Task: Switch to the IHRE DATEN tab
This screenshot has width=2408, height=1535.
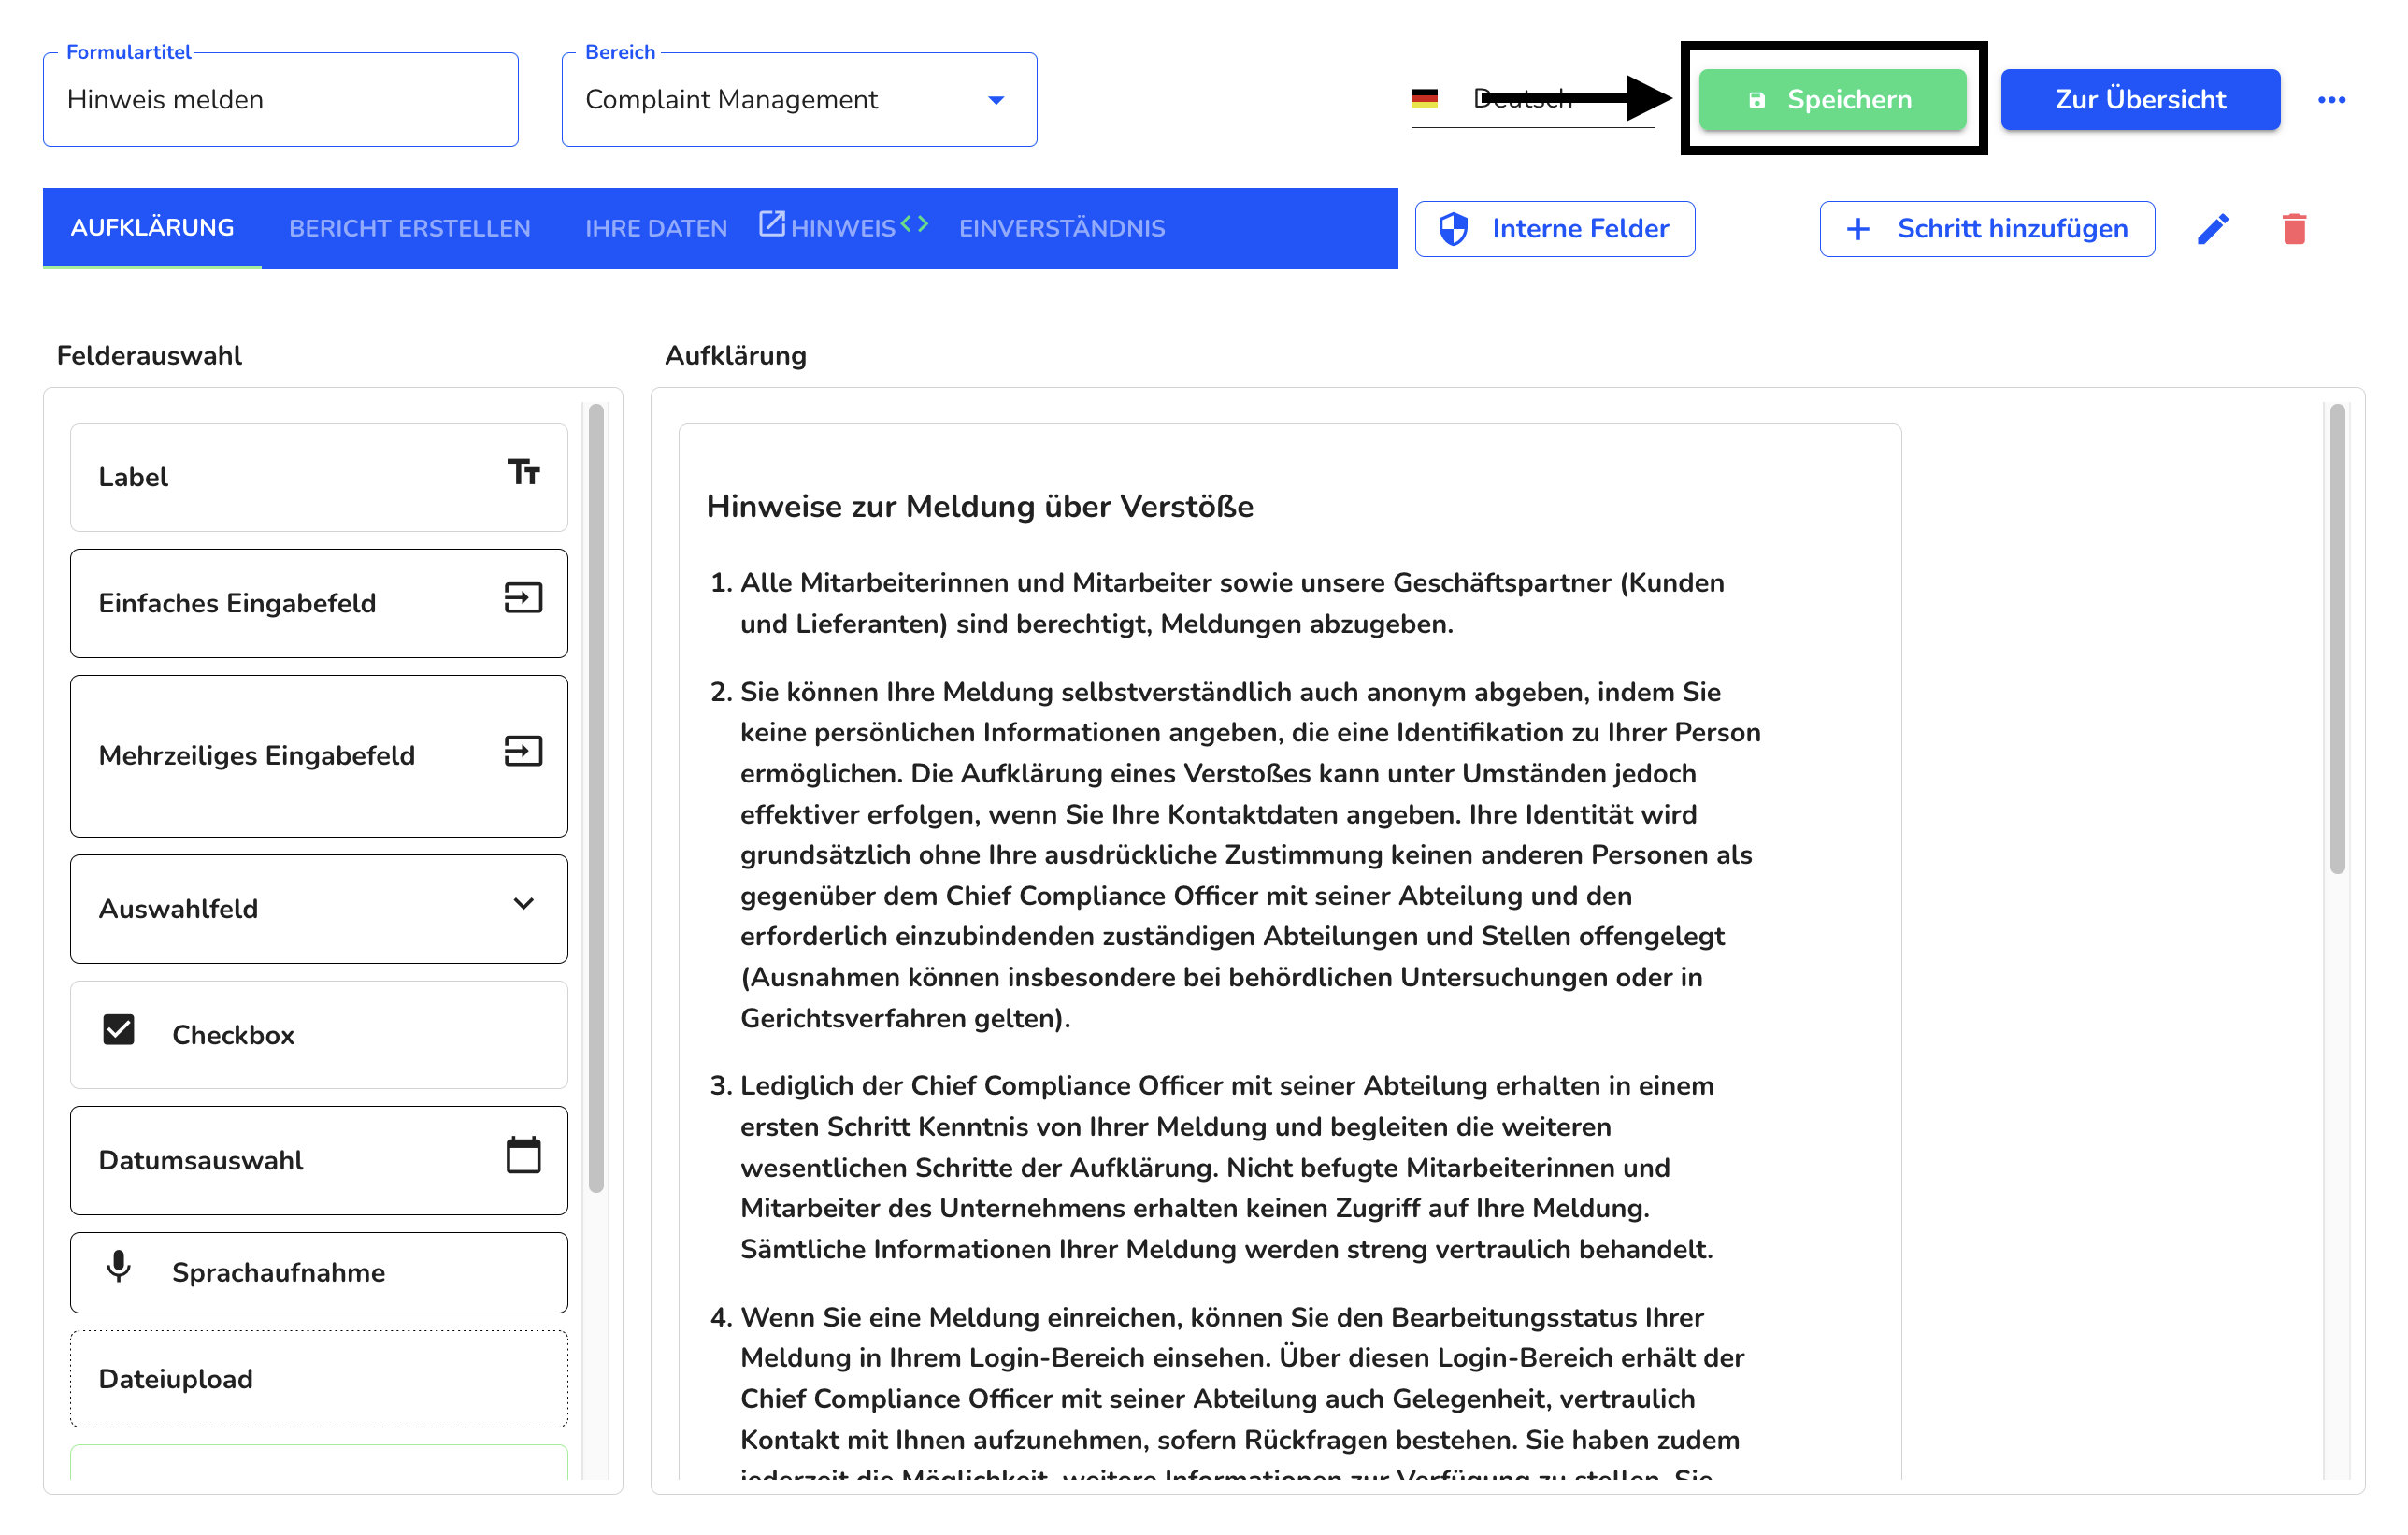Action: click(656, 228)
